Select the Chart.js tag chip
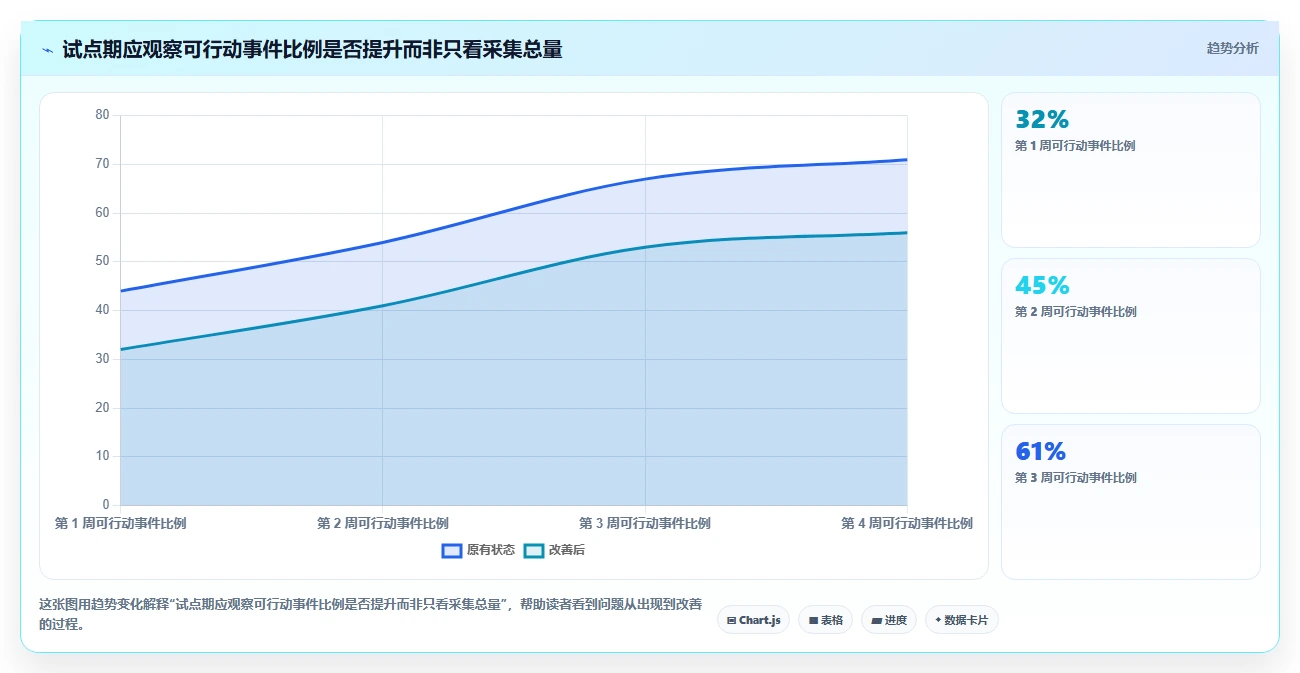The height and width of the screenshot is (673, 1300). tap(753, 620)
